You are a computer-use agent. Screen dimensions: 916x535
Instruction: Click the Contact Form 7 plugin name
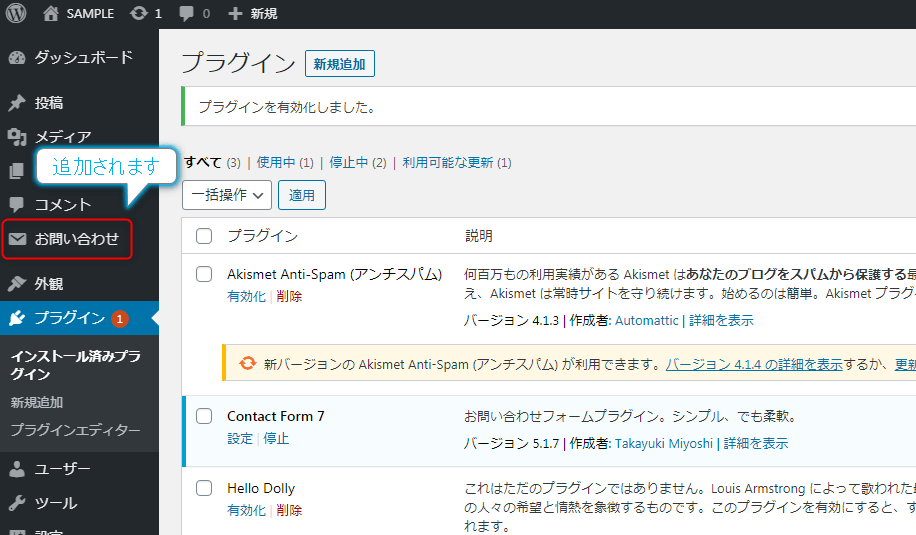(x=276, y=416)
